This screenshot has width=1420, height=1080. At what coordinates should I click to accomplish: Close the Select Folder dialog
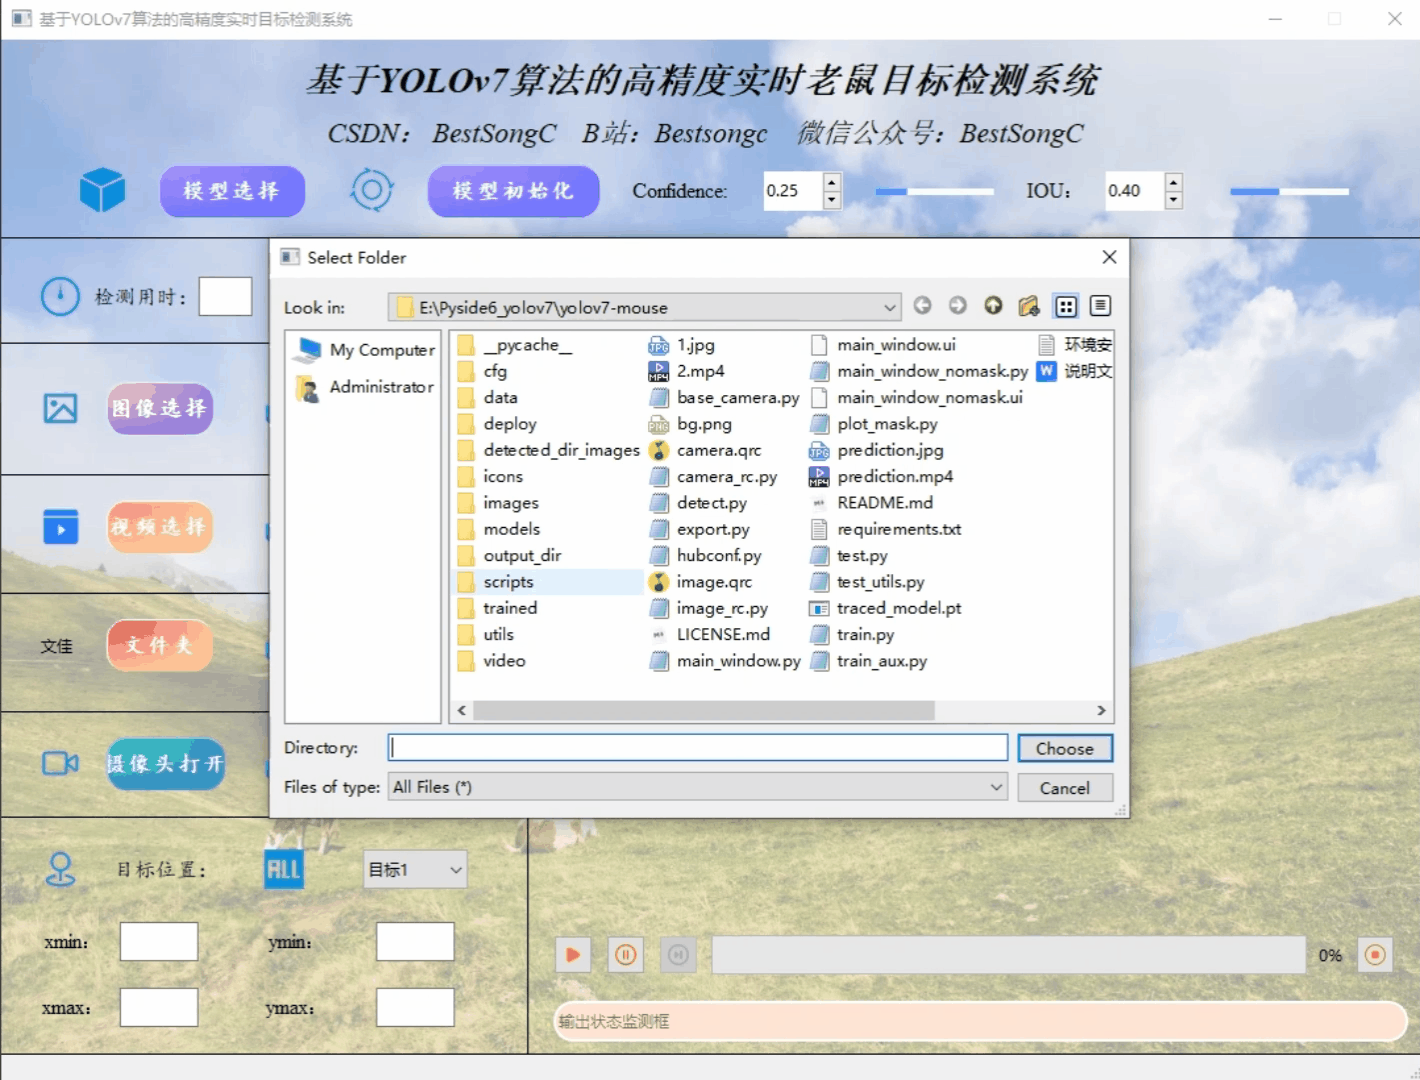coord(1109,257)
